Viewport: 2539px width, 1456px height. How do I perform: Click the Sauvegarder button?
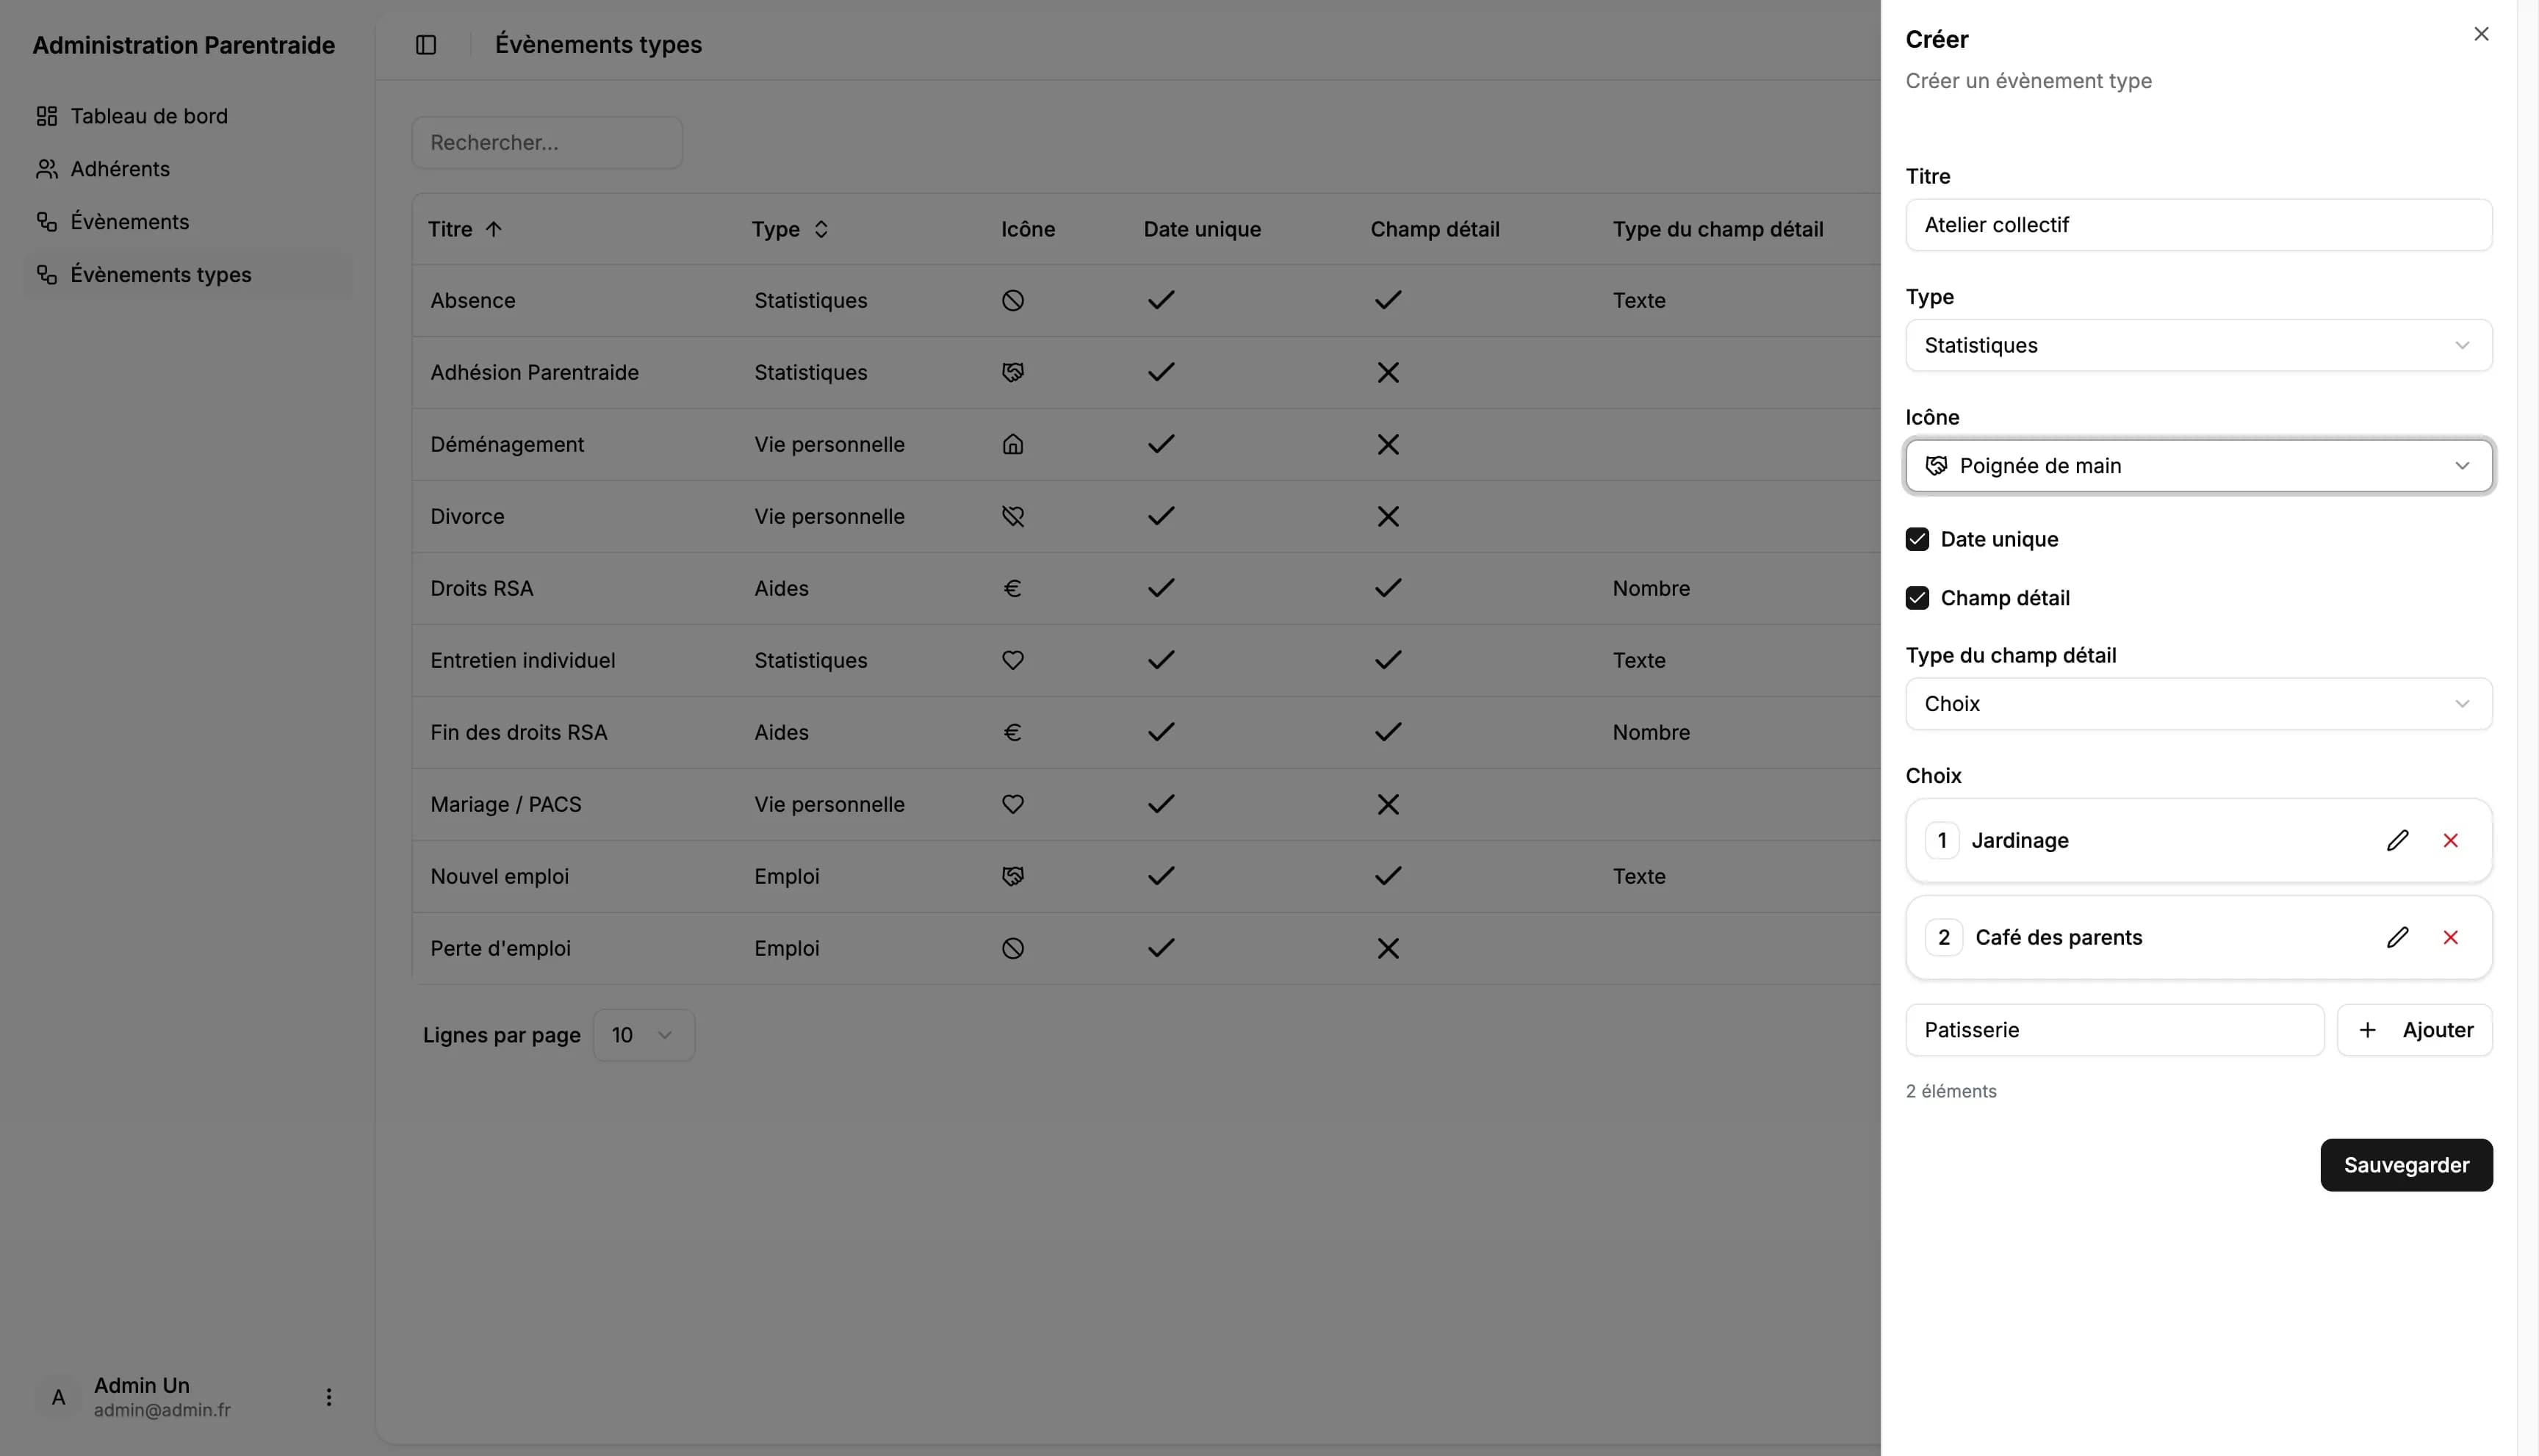[2406, 1165]
